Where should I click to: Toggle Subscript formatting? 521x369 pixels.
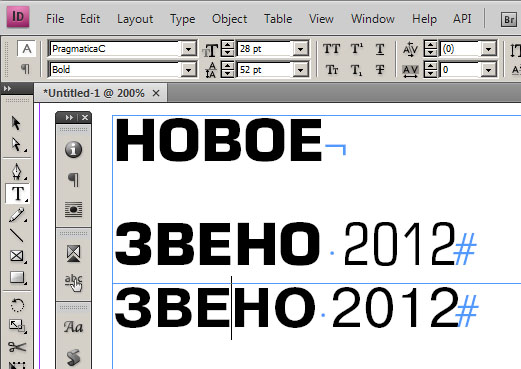357,70
